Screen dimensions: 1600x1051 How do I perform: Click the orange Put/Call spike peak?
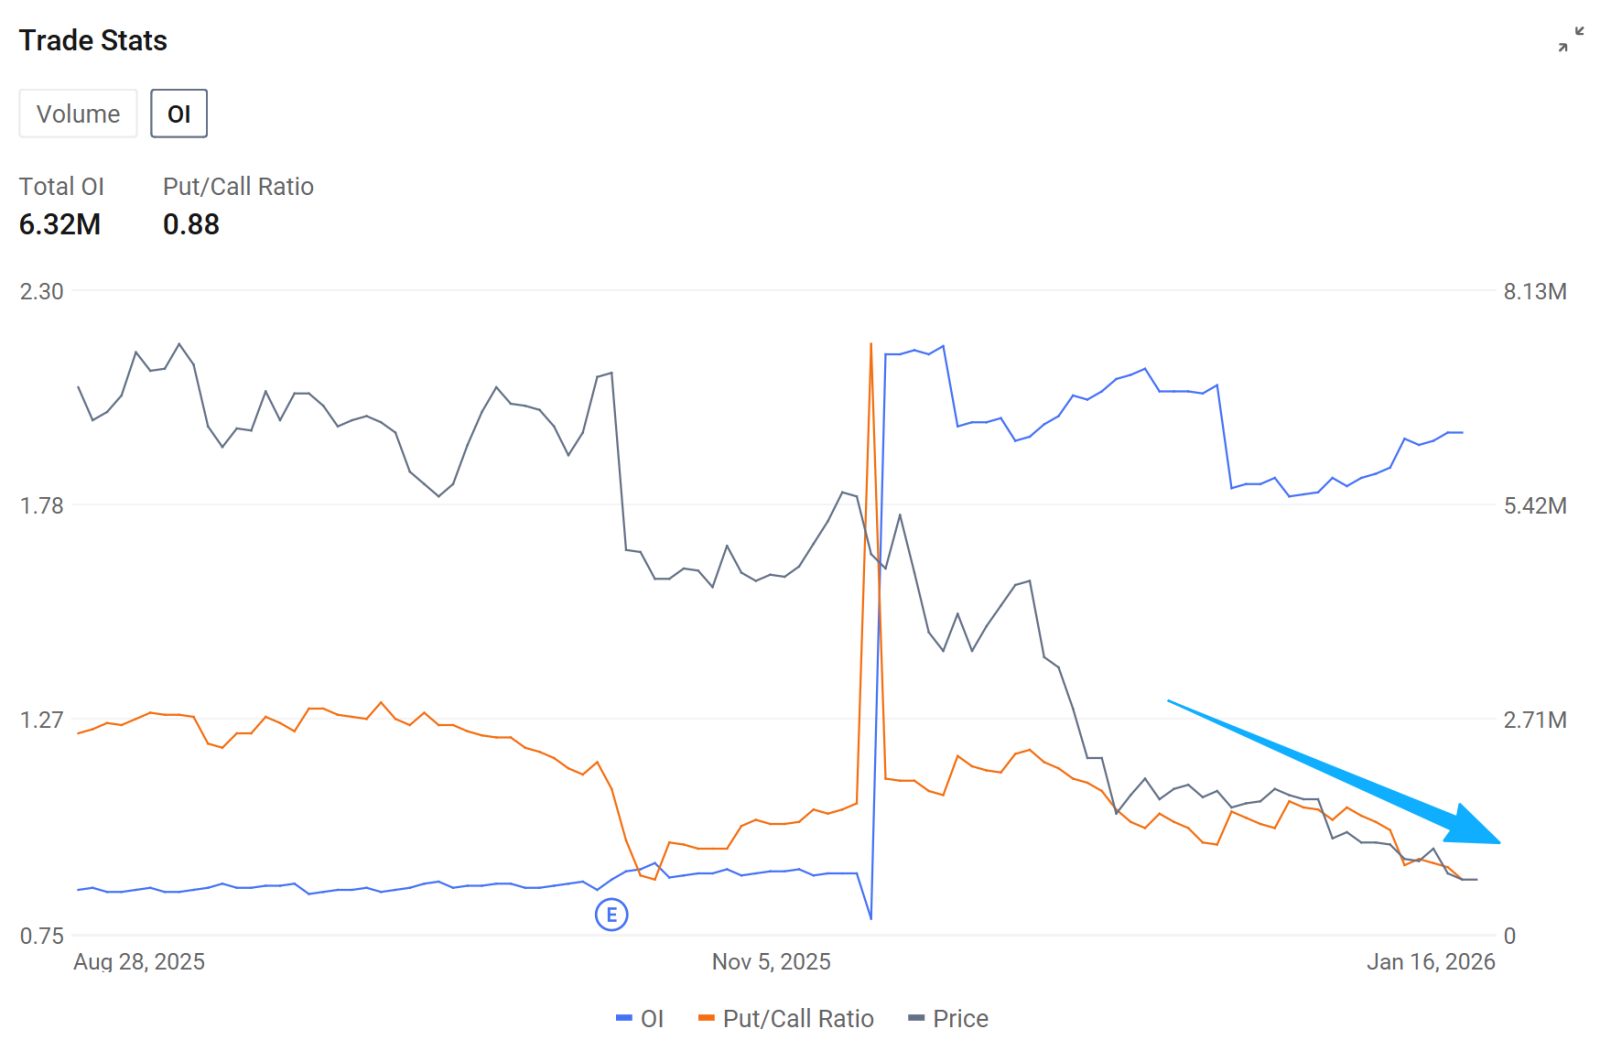click(871, 346)
